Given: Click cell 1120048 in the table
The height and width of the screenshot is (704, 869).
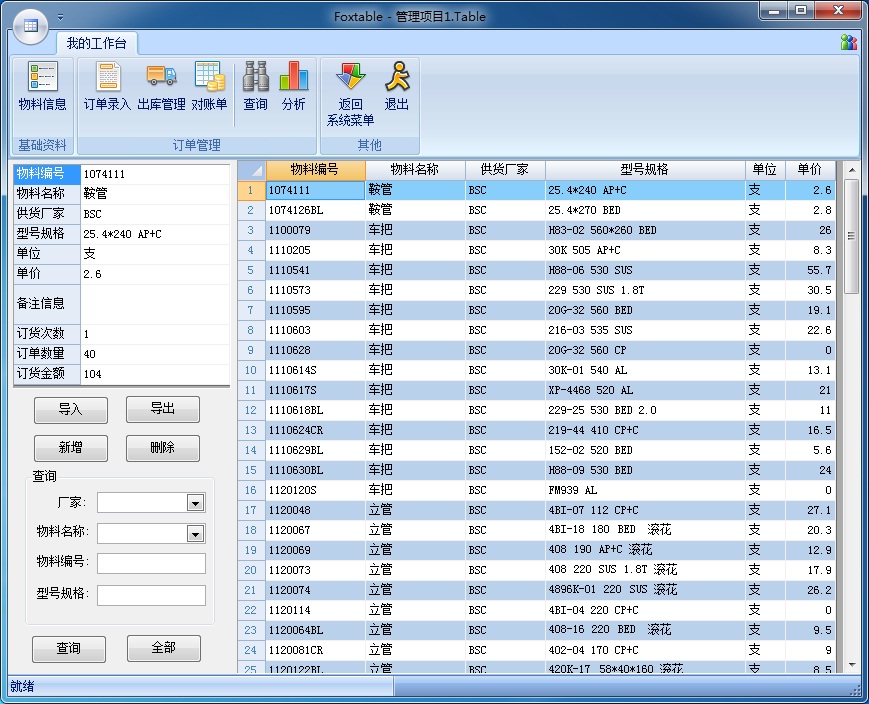Looking at the screenshot, I should pos(315,510).
